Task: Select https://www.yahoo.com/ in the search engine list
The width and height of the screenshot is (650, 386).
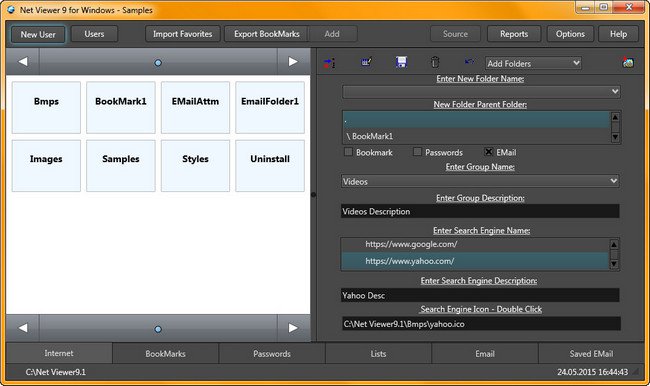Action: [475, 261]
